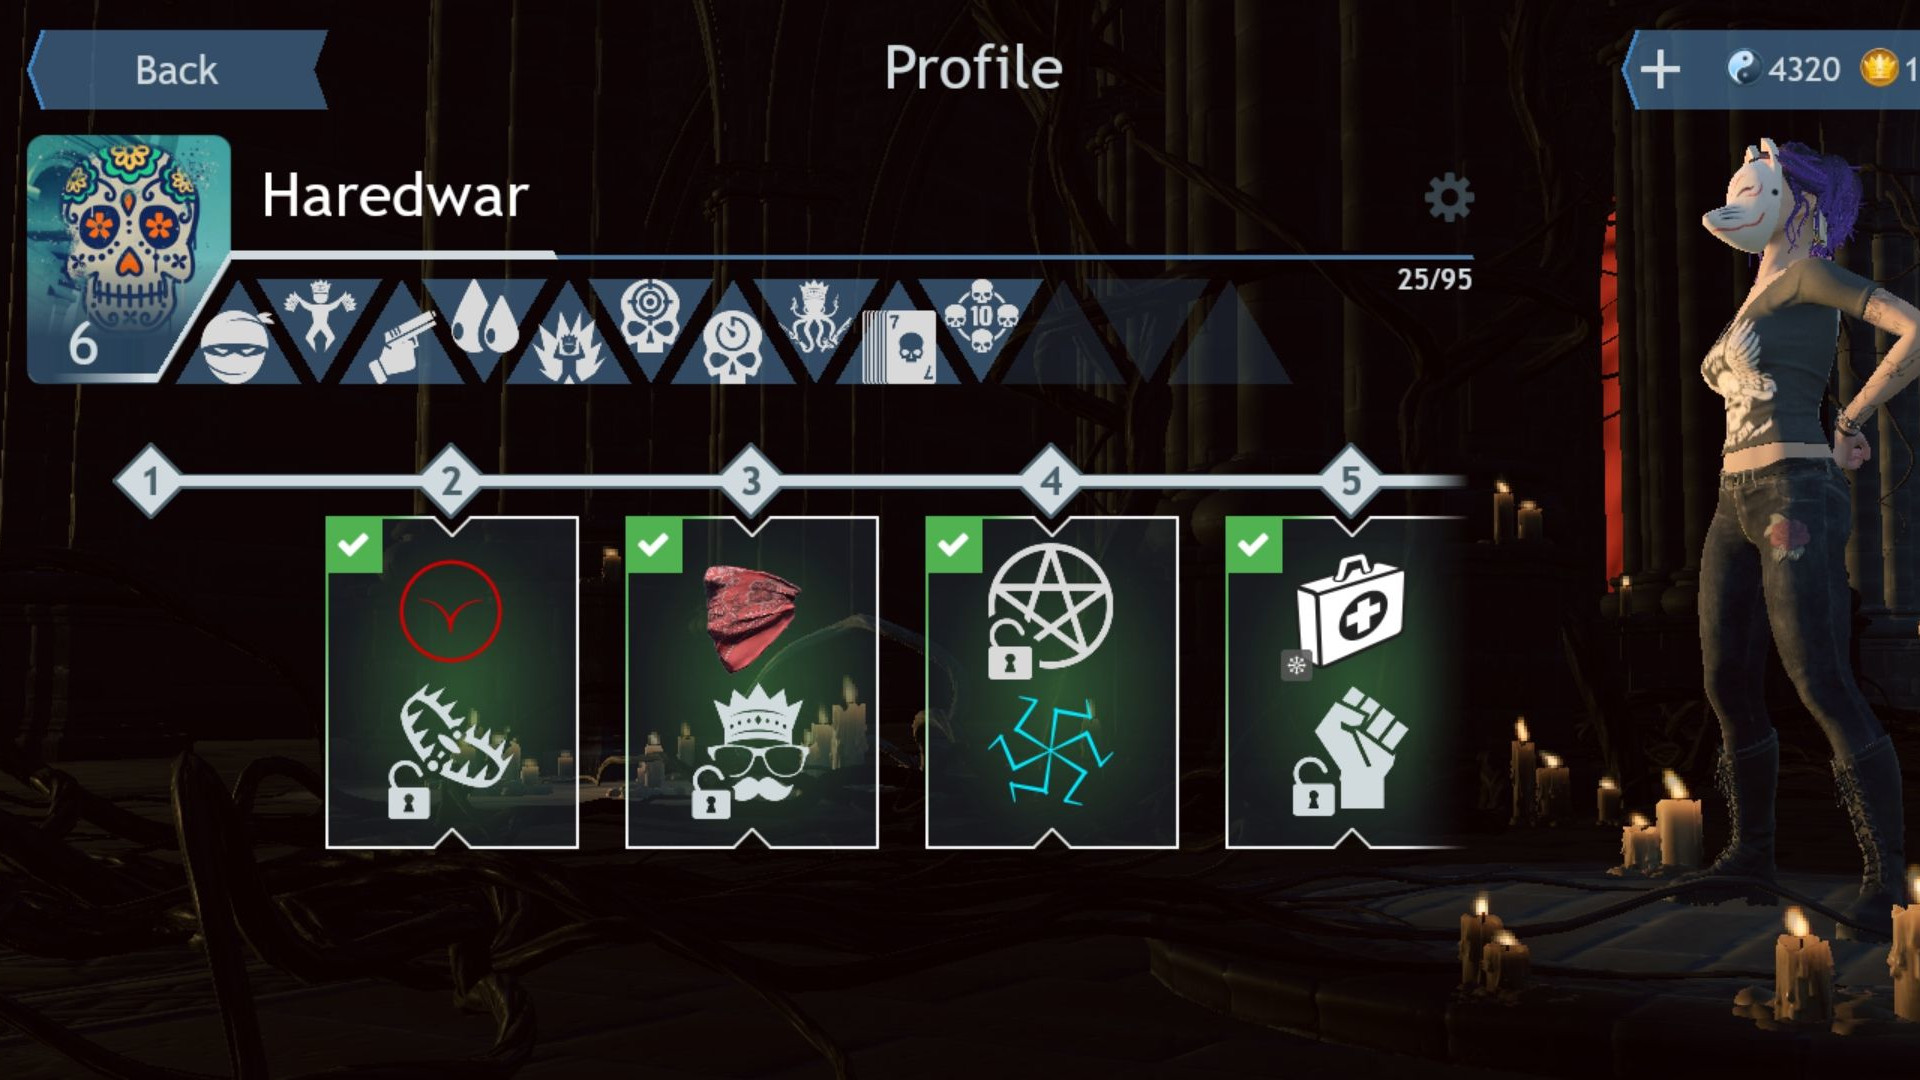Select the octopus king badge
Image resolution: width=1920 pixels, height=1080 pixels.
click(816, 316)
